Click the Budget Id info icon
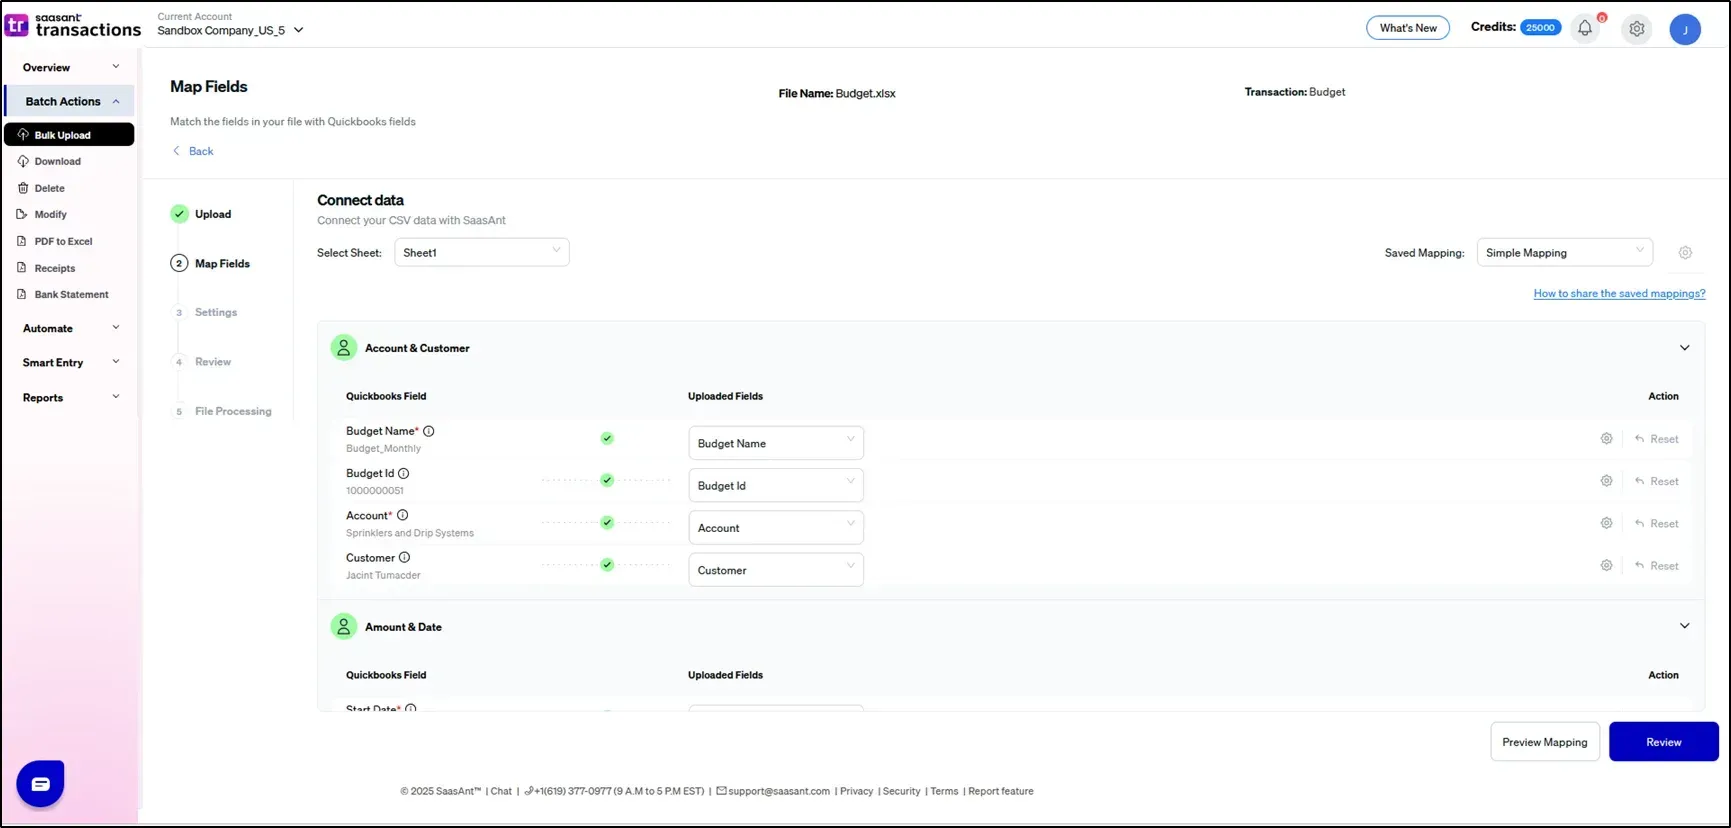 pyautogui.click(x=404, y=473)
